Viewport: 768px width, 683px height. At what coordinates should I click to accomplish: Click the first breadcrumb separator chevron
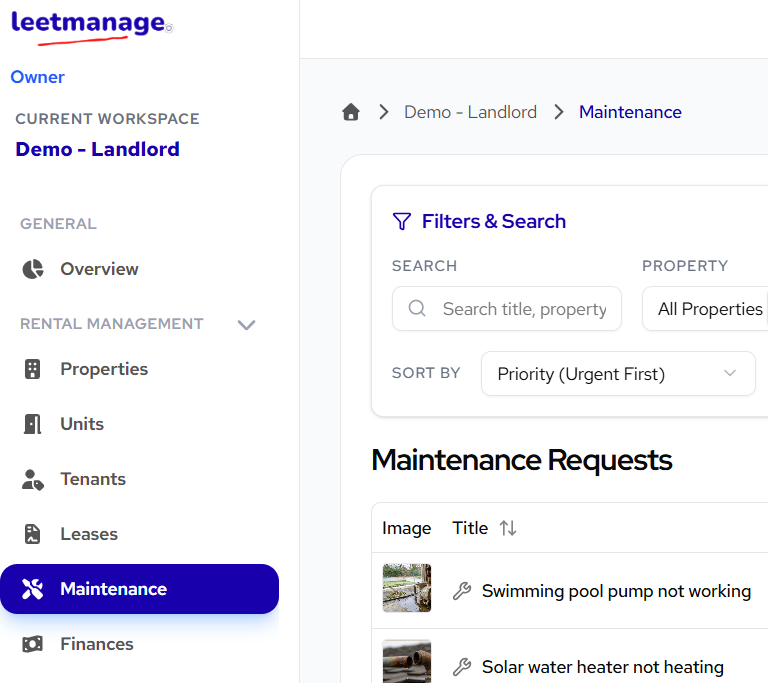point(384,112)
